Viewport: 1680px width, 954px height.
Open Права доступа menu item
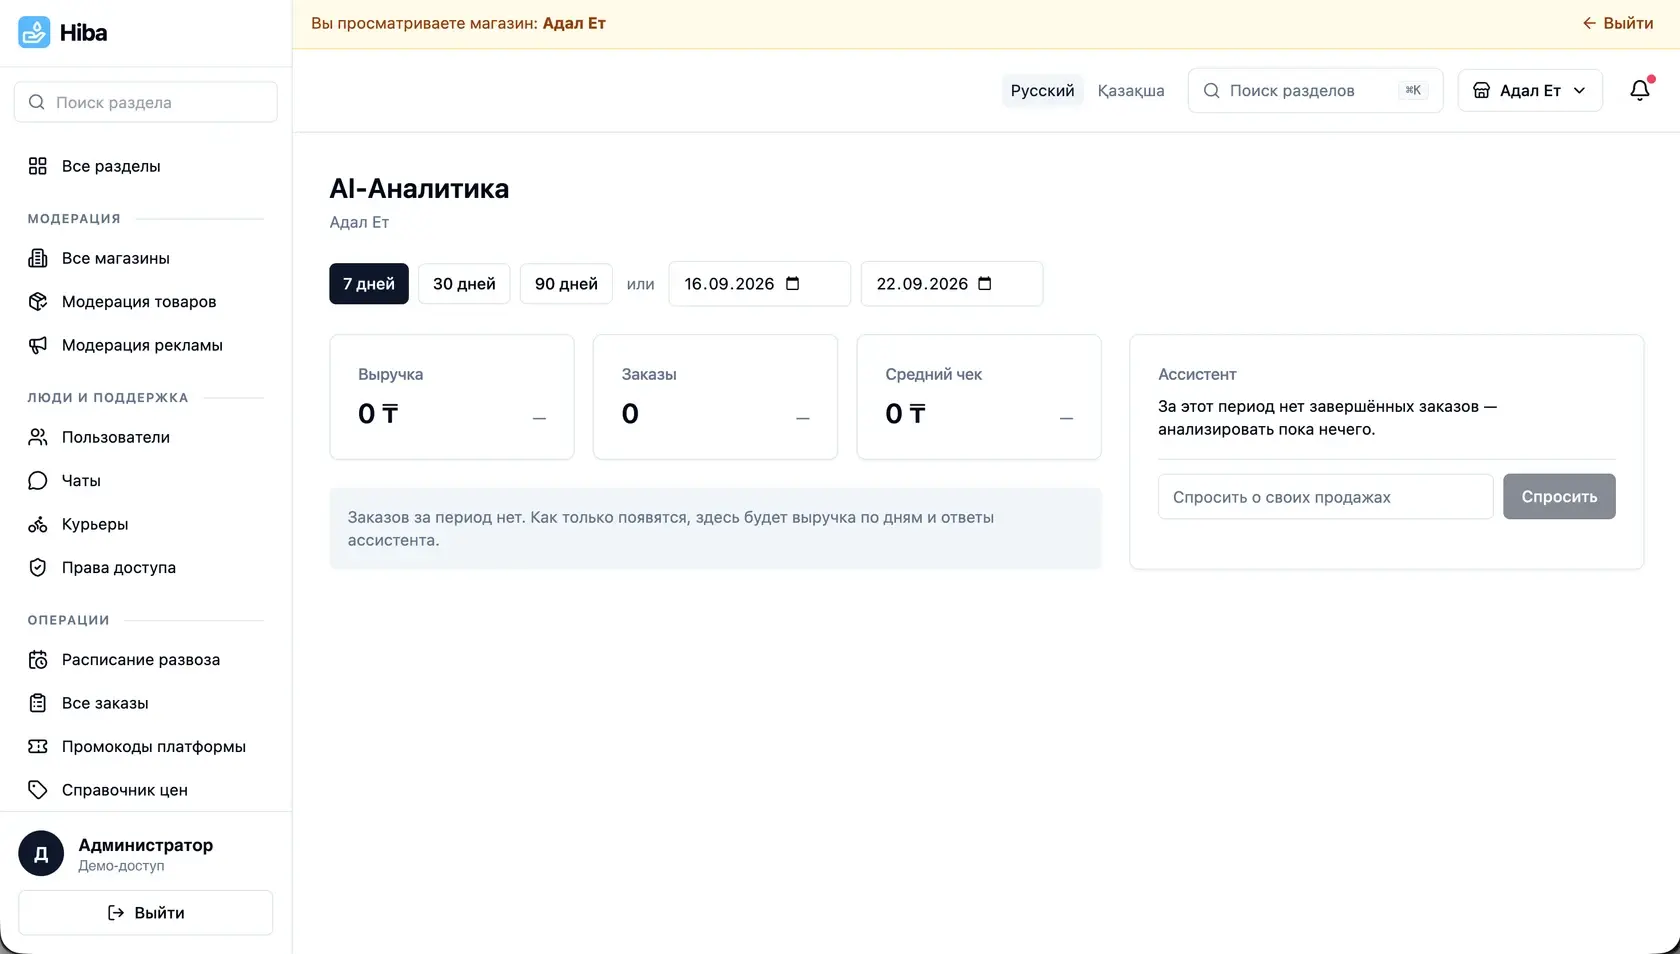(x=146, y=567)
